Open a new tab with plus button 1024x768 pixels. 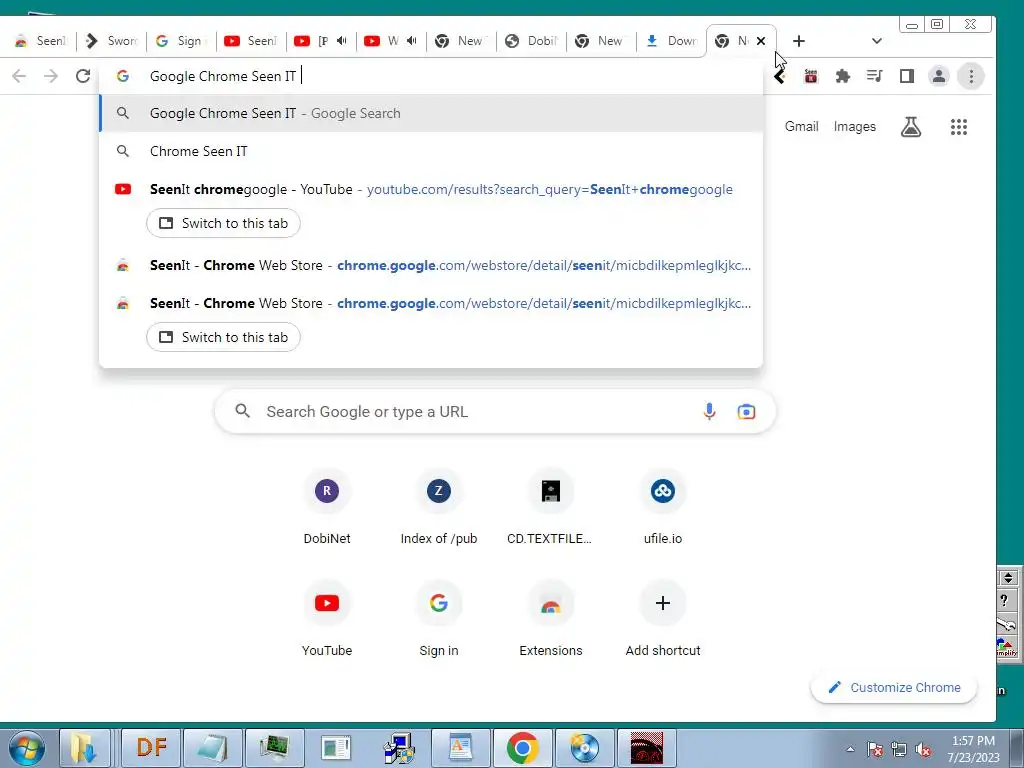click(x=799, y=41)
